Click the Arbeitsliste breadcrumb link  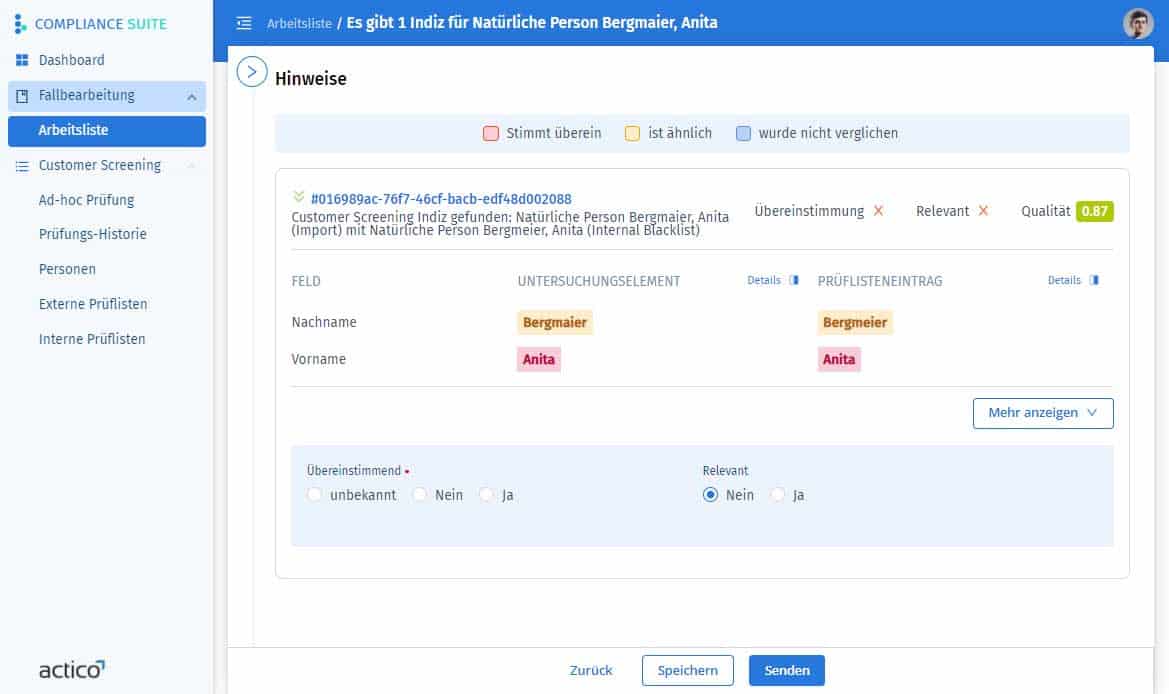point(299,23)
